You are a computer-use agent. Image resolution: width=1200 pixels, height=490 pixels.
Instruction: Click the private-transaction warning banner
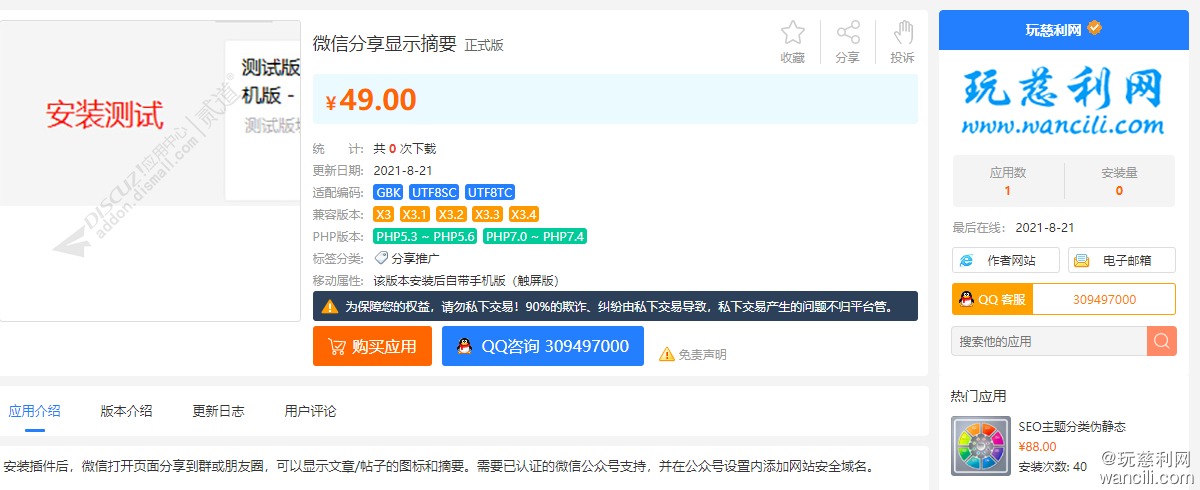615,306
